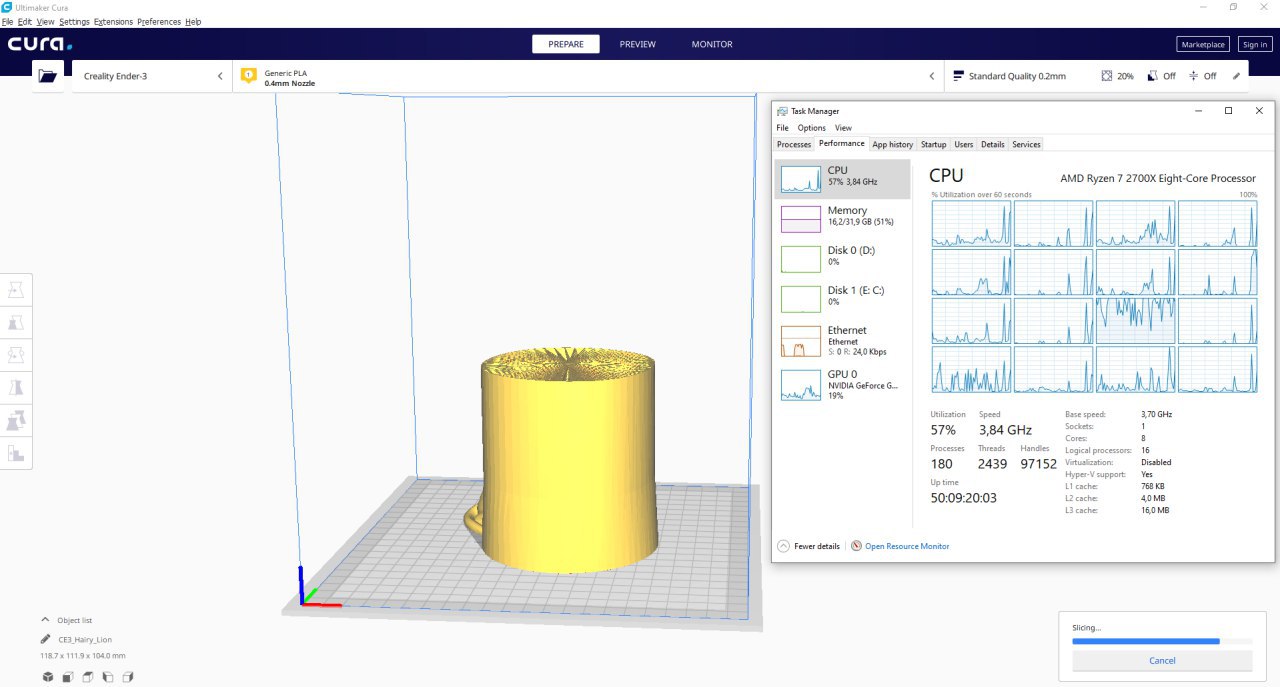Click the pencil icon beside CE3_Hairy_Lion

click(46, 639)
